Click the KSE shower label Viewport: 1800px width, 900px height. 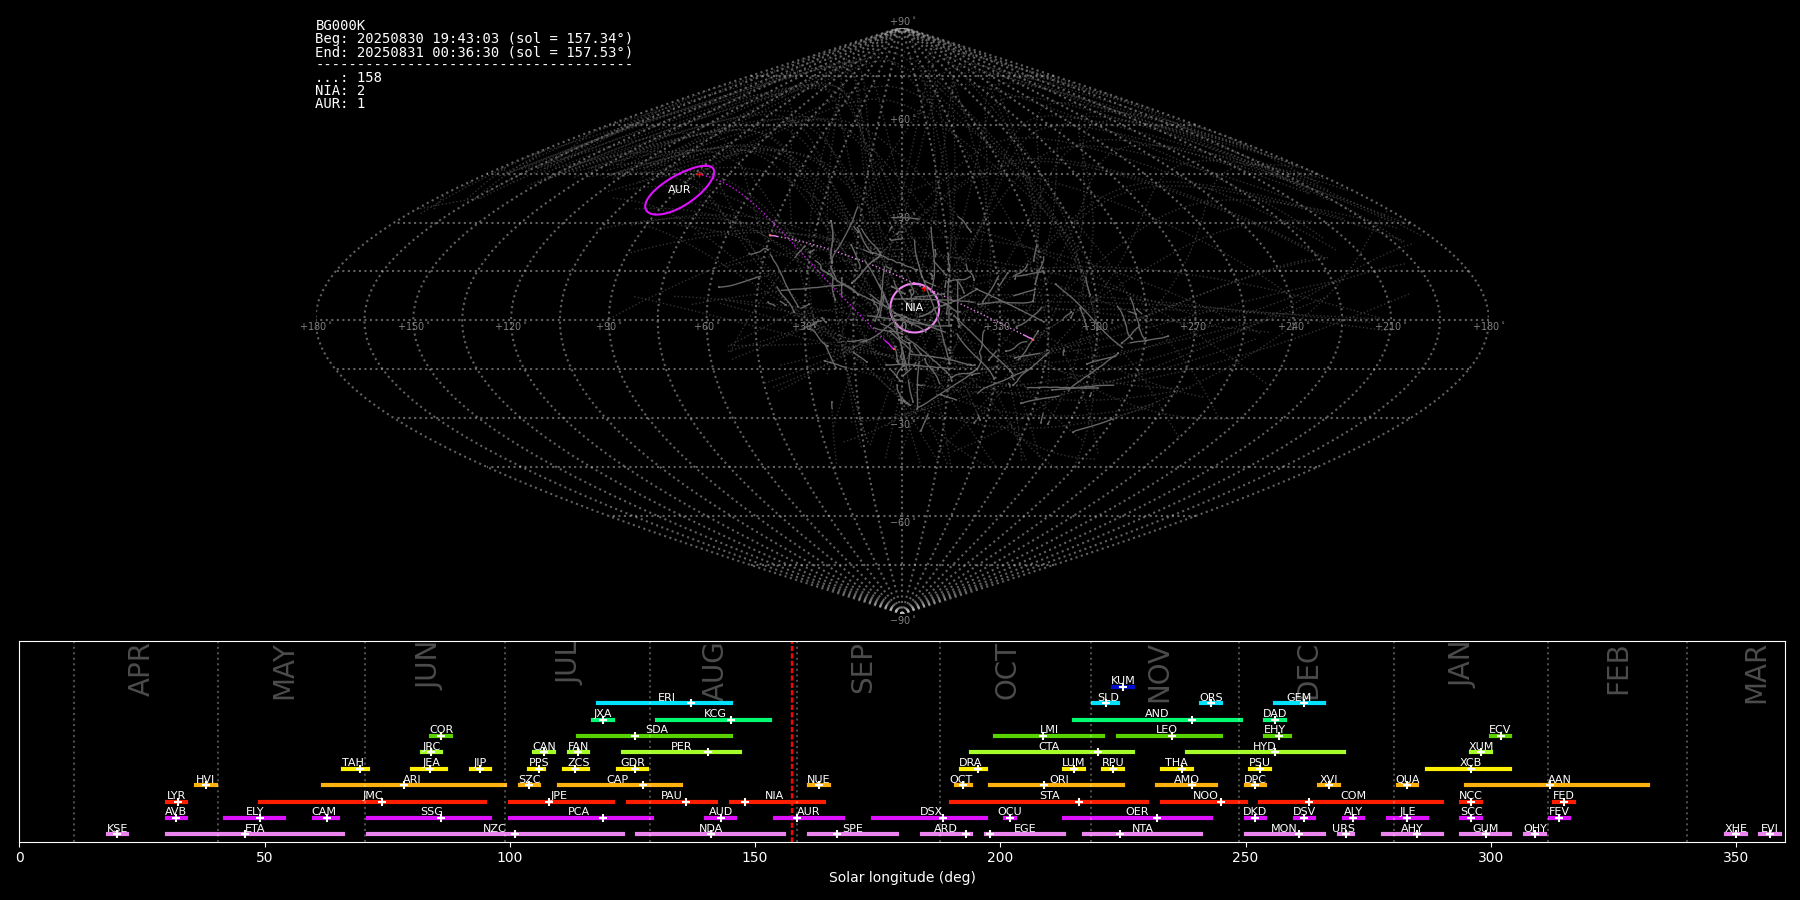pos(117,829)
